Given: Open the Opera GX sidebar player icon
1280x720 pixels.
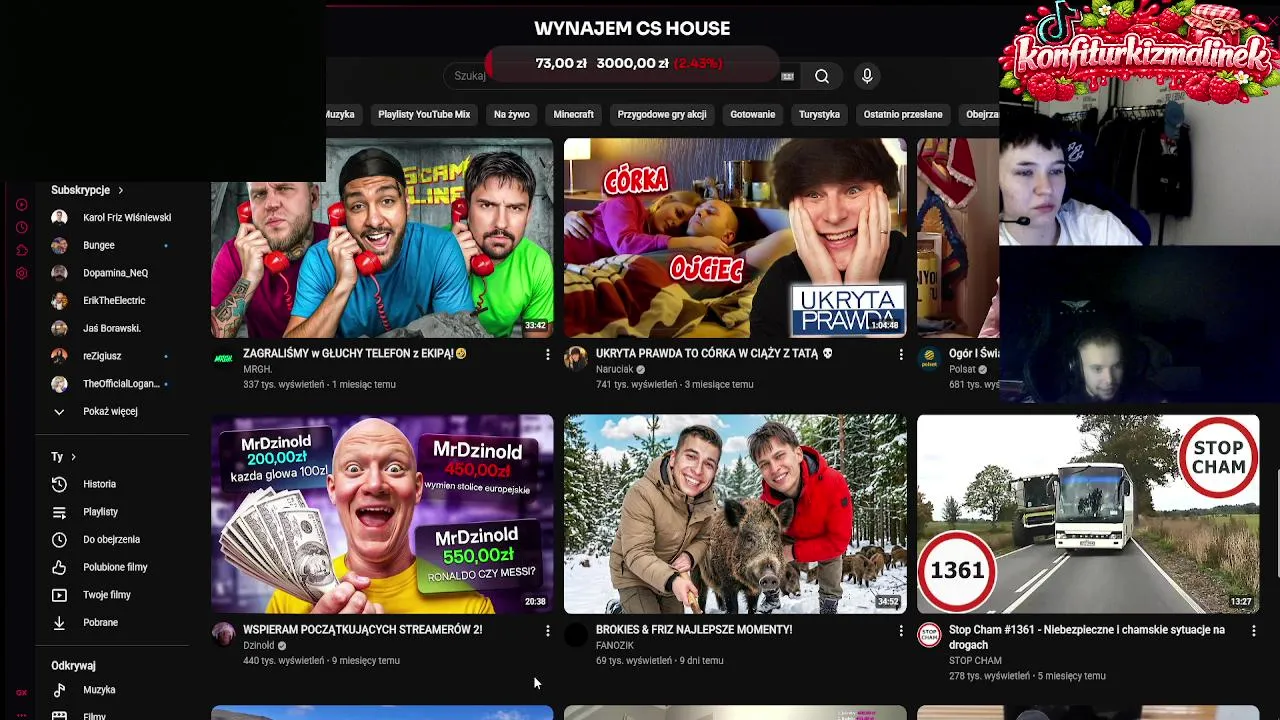Looking at the screenshot, I should pyautogui.click(x=21, y=204).
